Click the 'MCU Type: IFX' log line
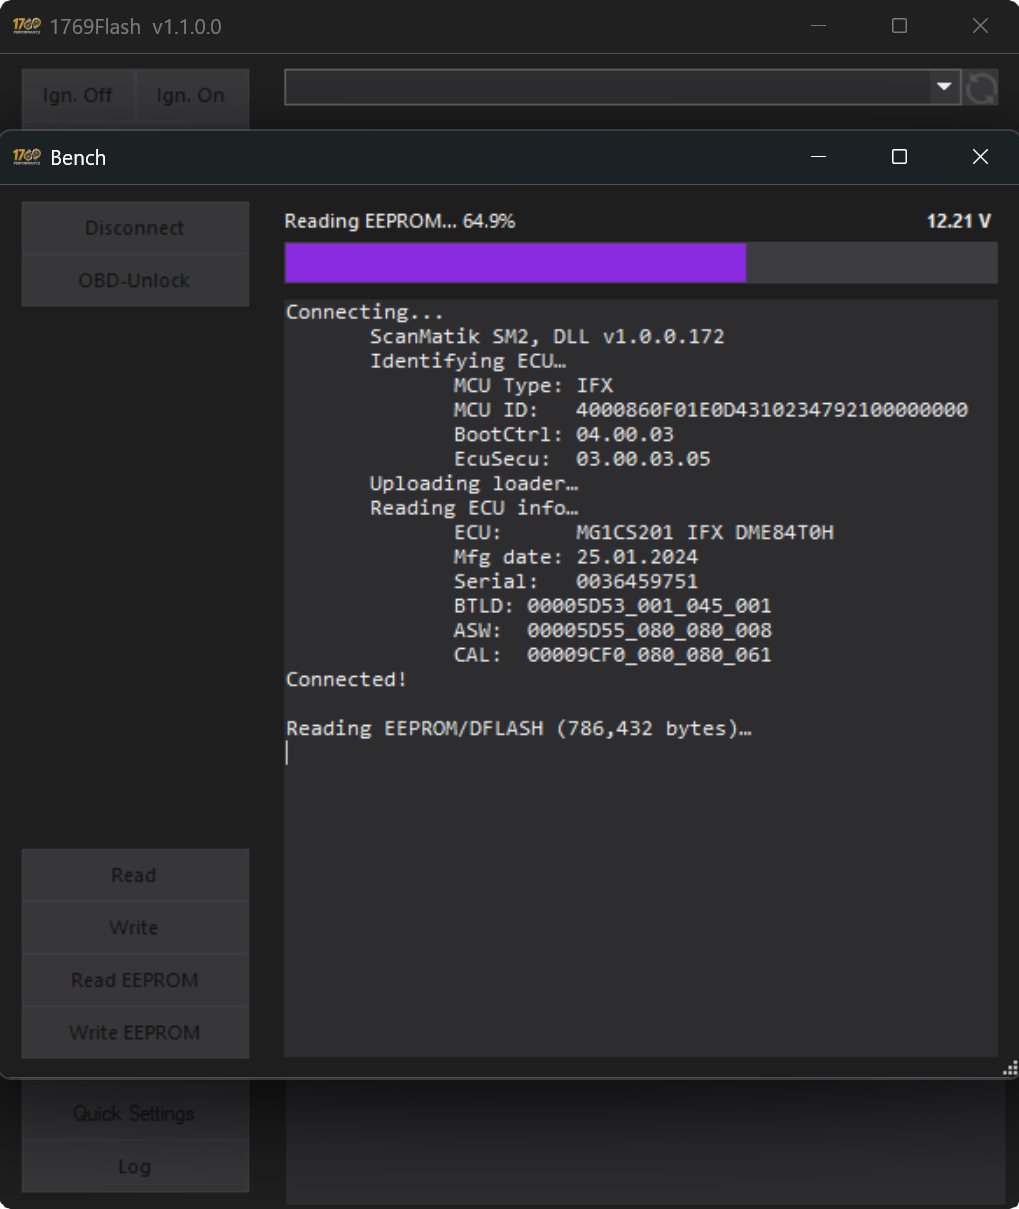 pos(533,385)
